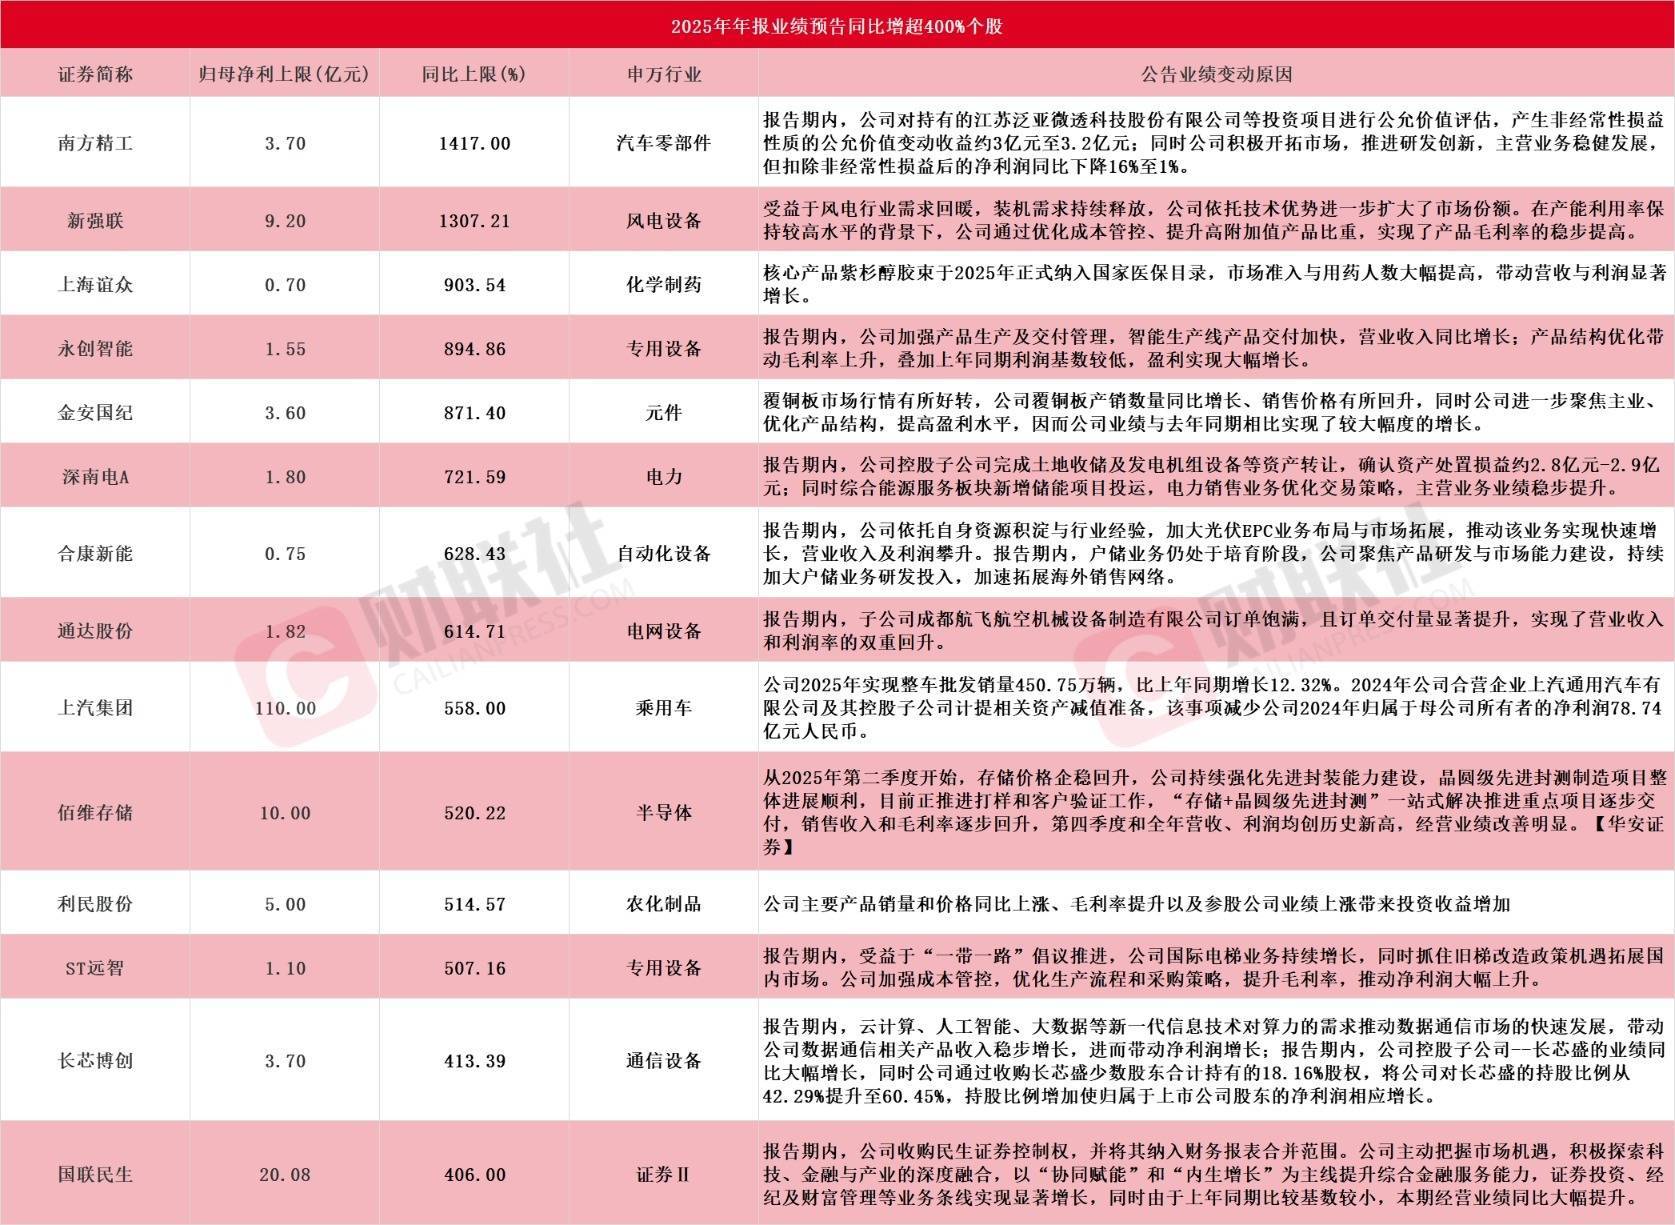Select the 申万行业 column header
Screen dimensions: 1675x1225
[664, 75]
